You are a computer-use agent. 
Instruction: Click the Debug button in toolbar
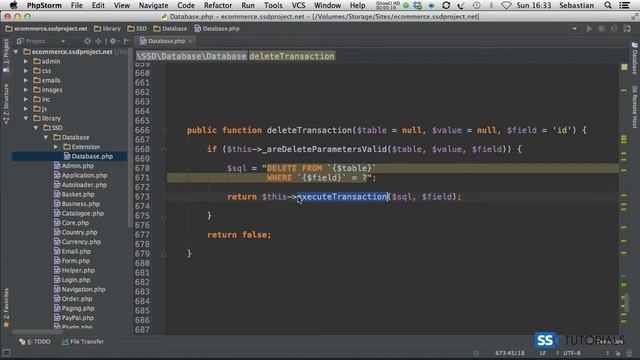[601, 29]
